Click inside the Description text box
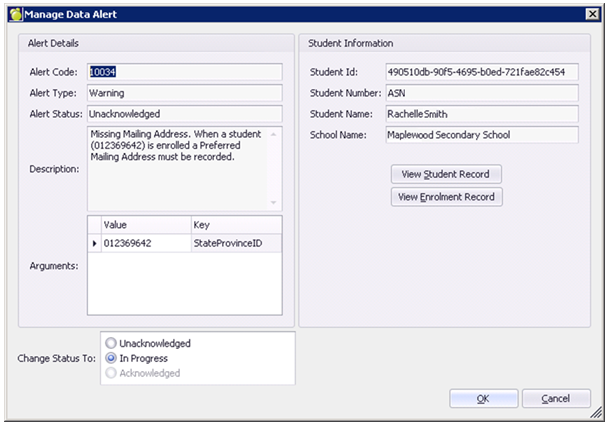 click(x=177, y=167)
